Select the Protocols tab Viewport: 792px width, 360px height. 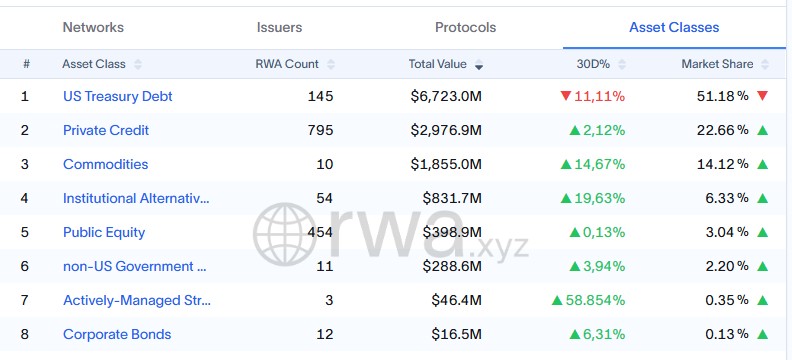(466, 27)
